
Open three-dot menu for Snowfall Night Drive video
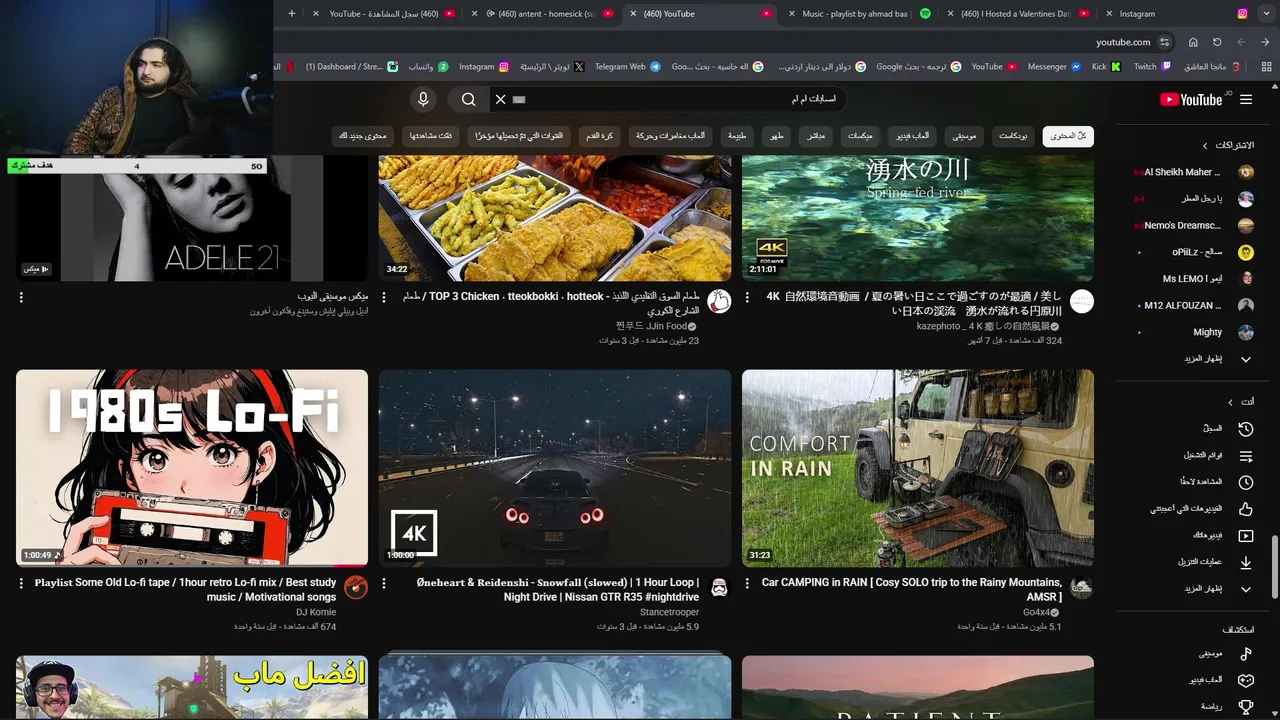pyautogui.click(x=384, y=583)
